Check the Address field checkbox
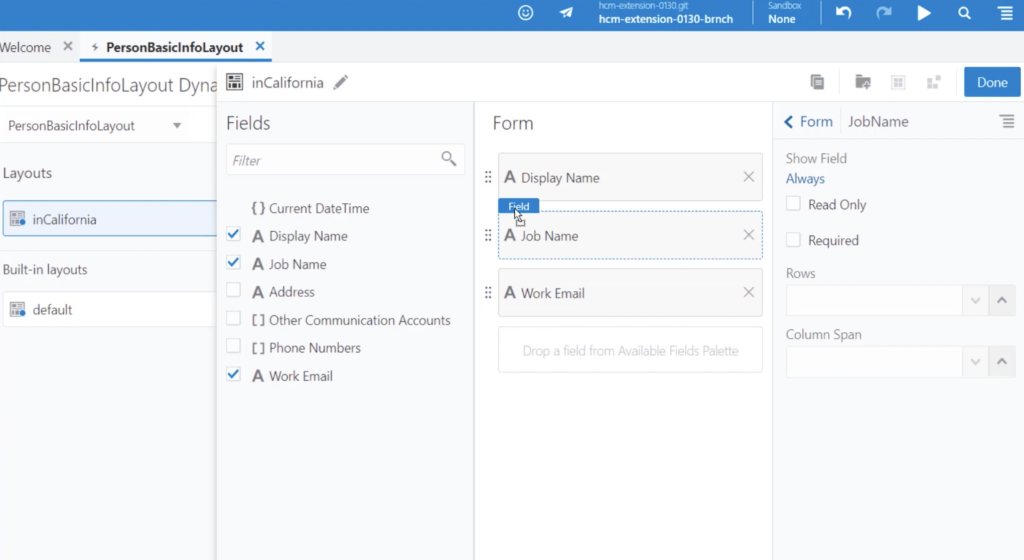 coord(233,290)
